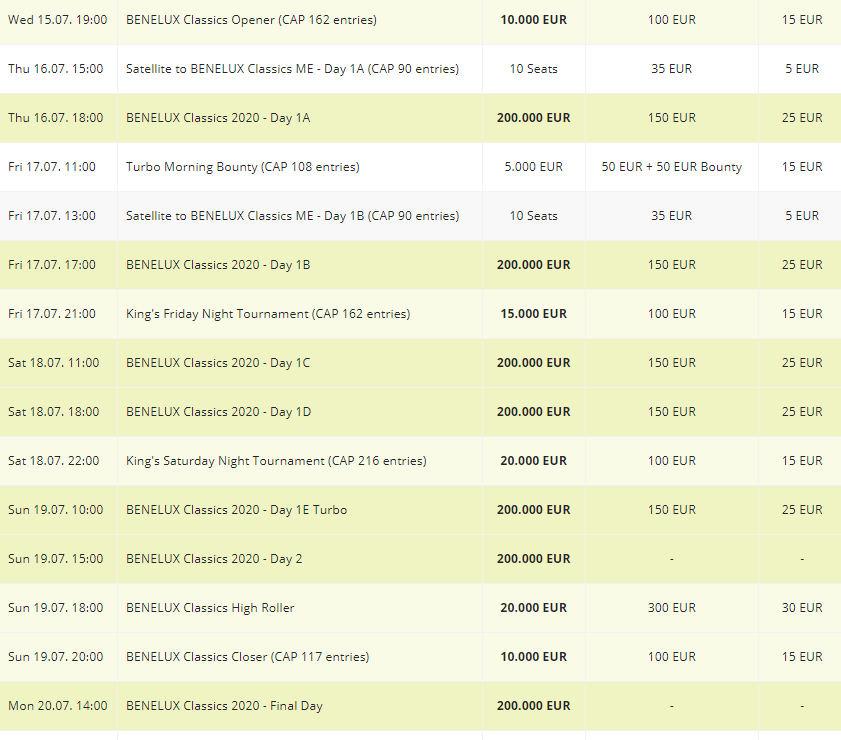
Task: Click the date 'Fri 17.07. 13:00'
Action: (52, 216)
